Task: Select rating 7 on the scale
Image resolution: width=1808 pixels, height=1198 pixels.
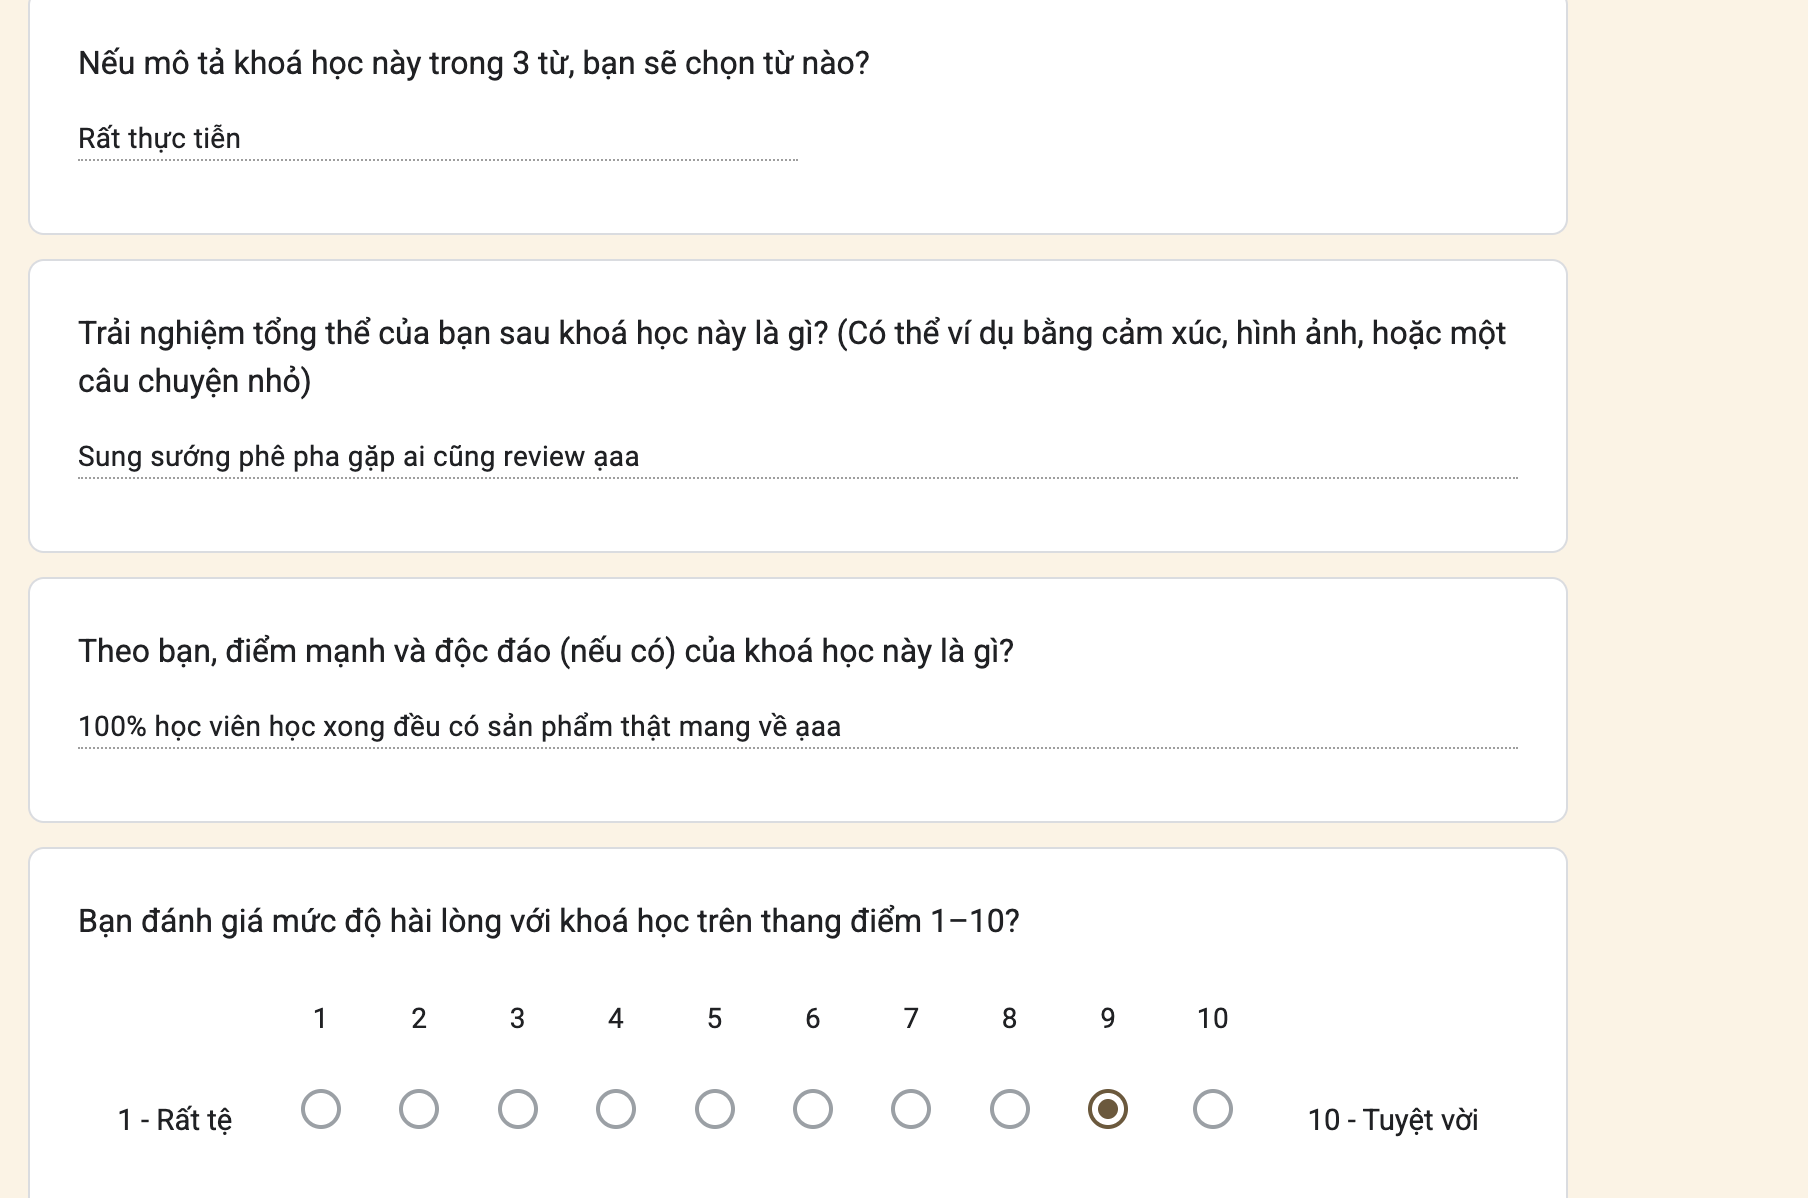Action: tap(910, 1109)
